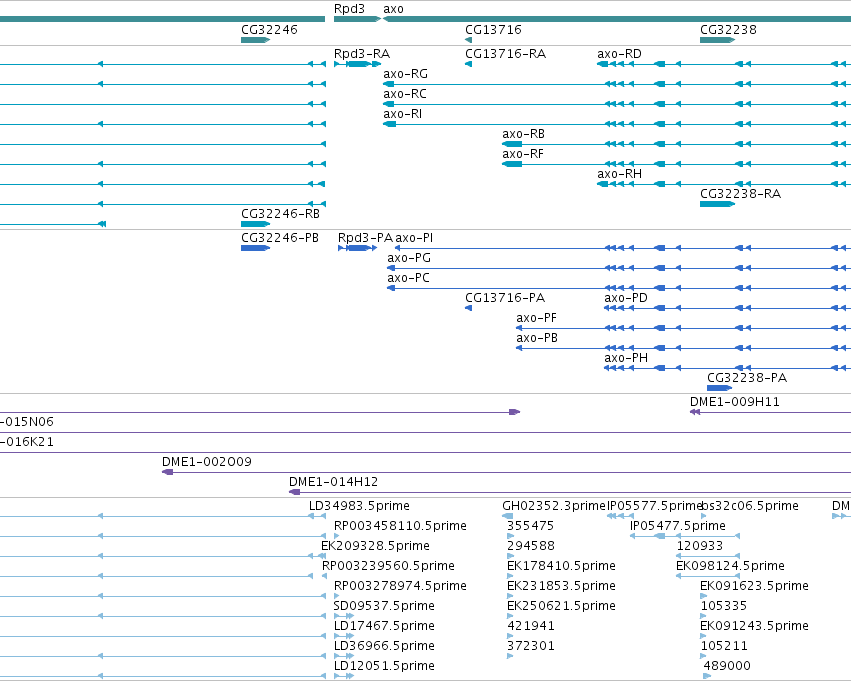Click transcript axo-RF label
The image size is (851, 681).
[523, 154]
